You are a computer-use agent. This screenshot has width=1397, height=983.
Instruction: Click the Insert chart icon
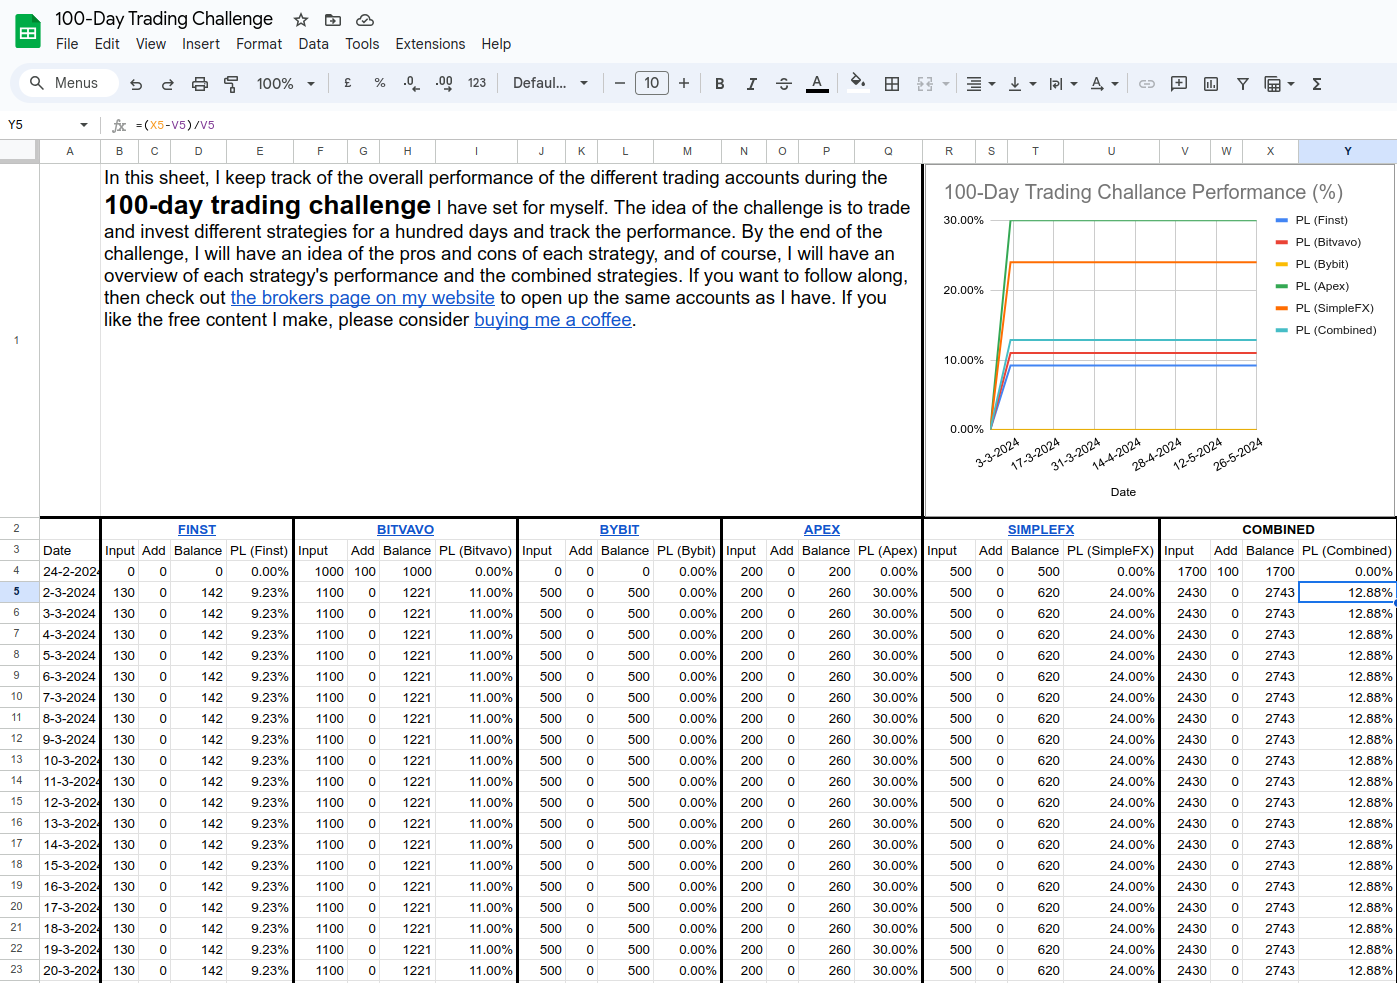(x=1211, y=84)
